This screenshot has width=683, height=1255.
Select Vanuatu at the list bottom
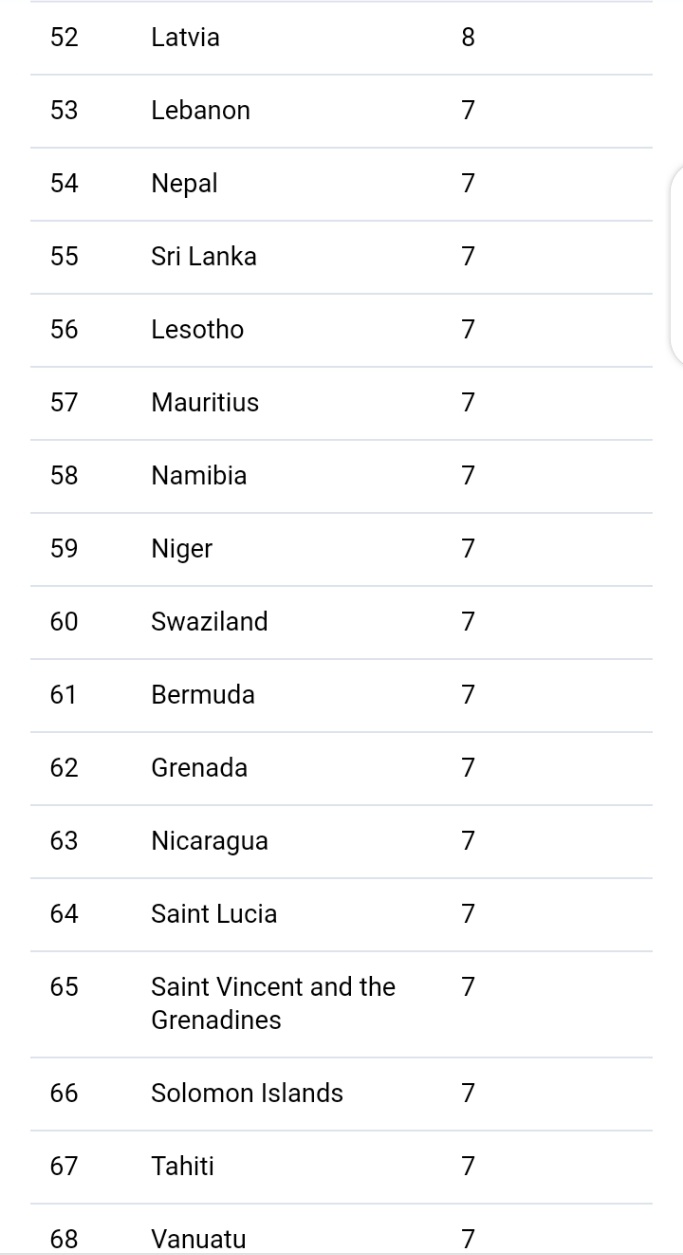pyautogui.click(x=198, y=1239)
